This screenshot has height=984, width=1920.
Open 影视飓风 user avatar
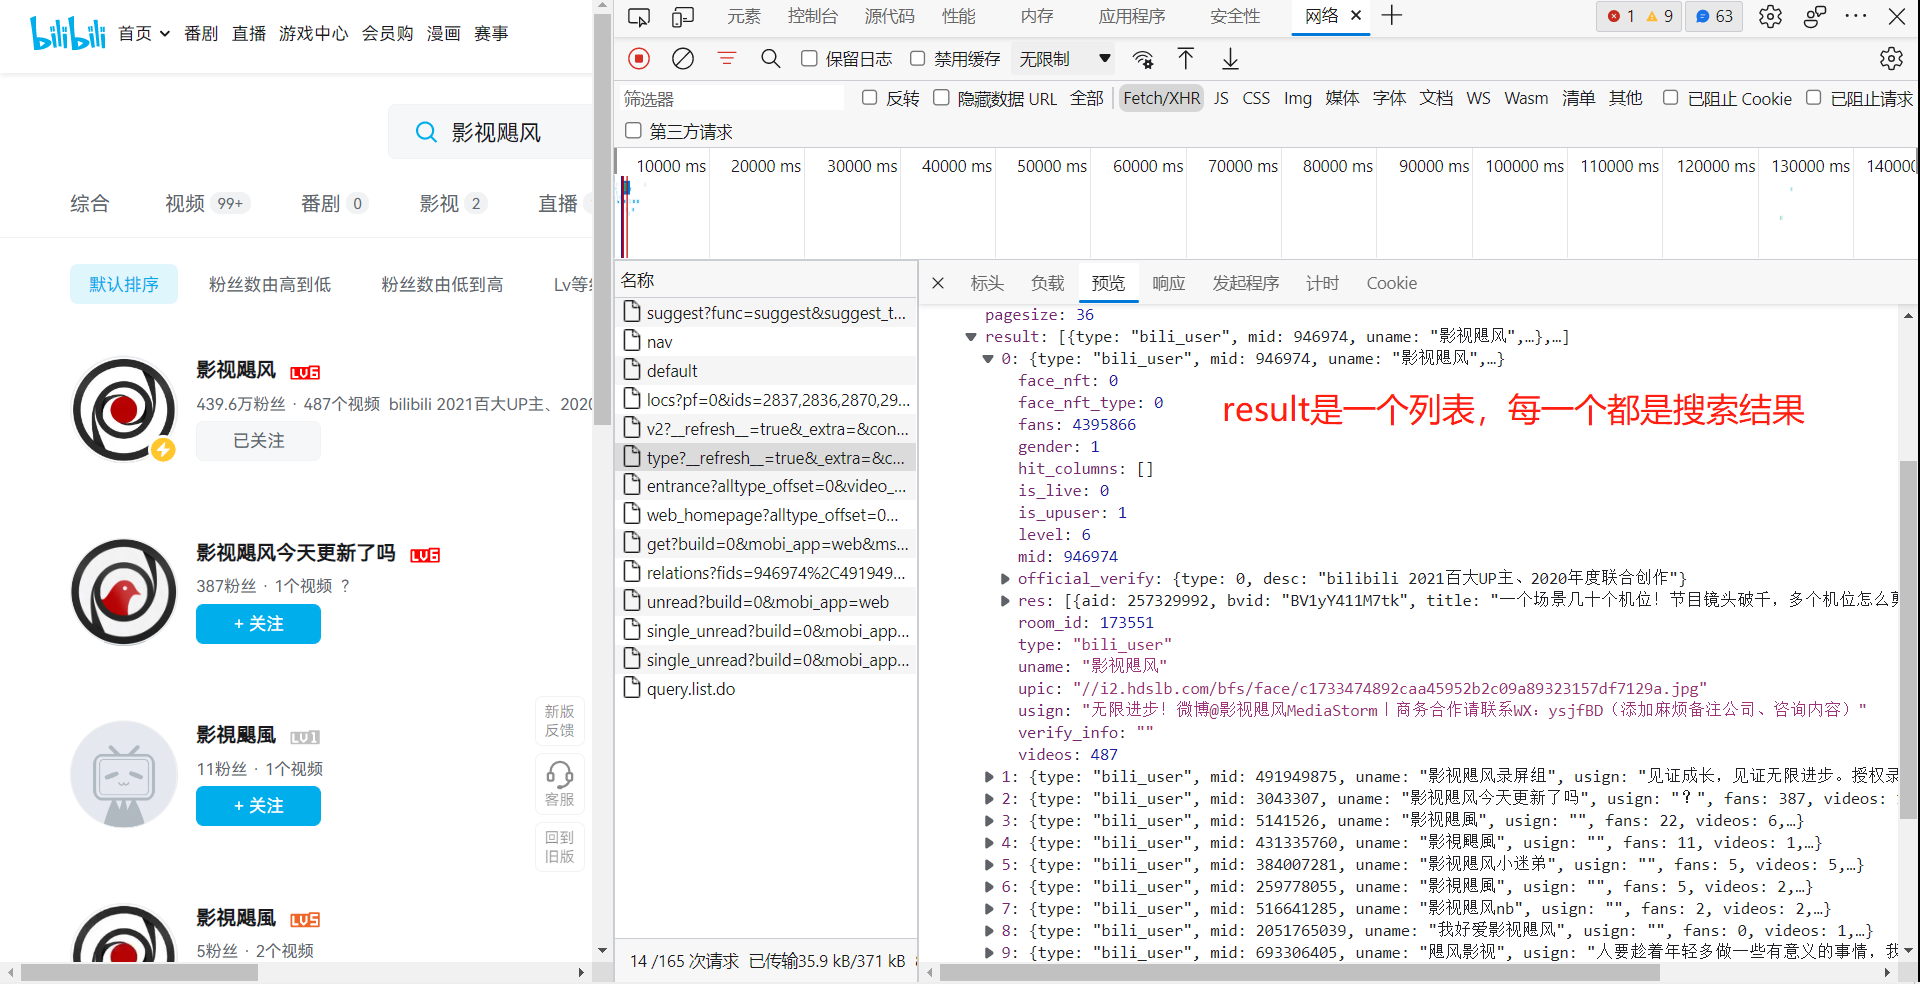[x=124, y=409]
